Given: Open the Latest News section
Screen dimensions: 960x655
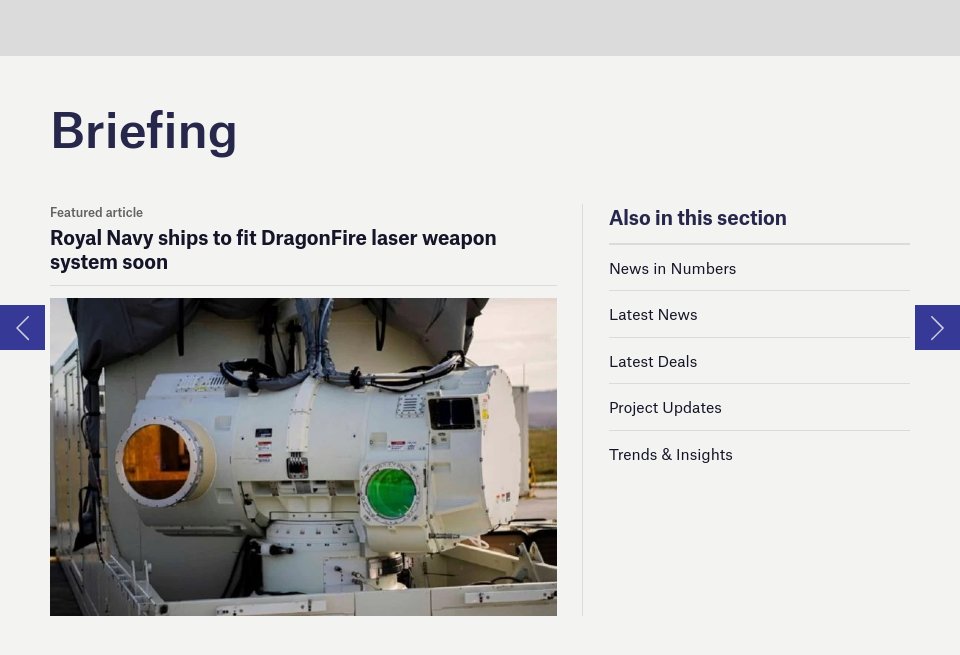Looking at the screenshot, I should (653, 313).
